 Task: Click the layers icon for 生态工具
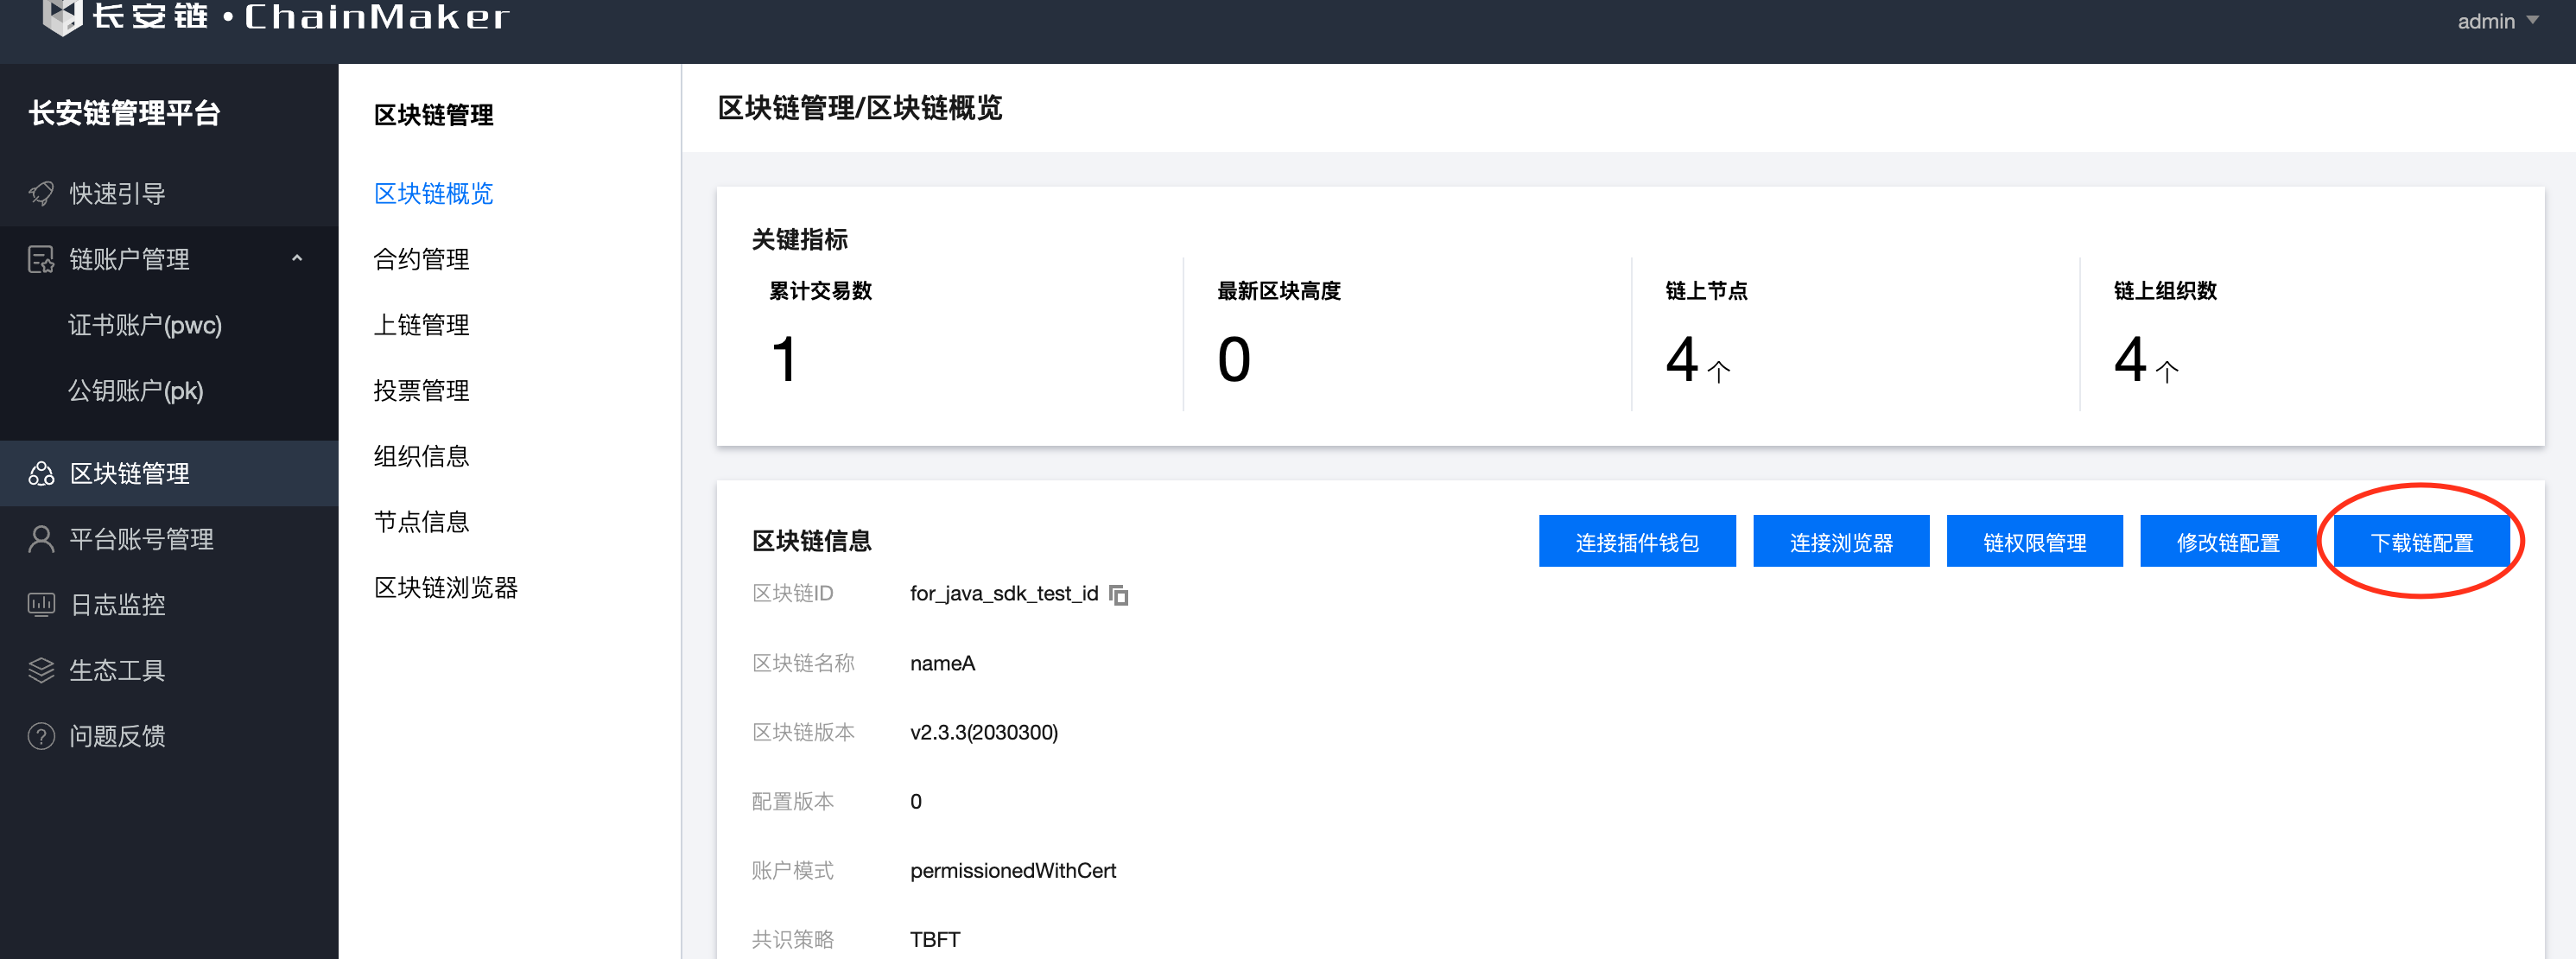coord(41,670)
